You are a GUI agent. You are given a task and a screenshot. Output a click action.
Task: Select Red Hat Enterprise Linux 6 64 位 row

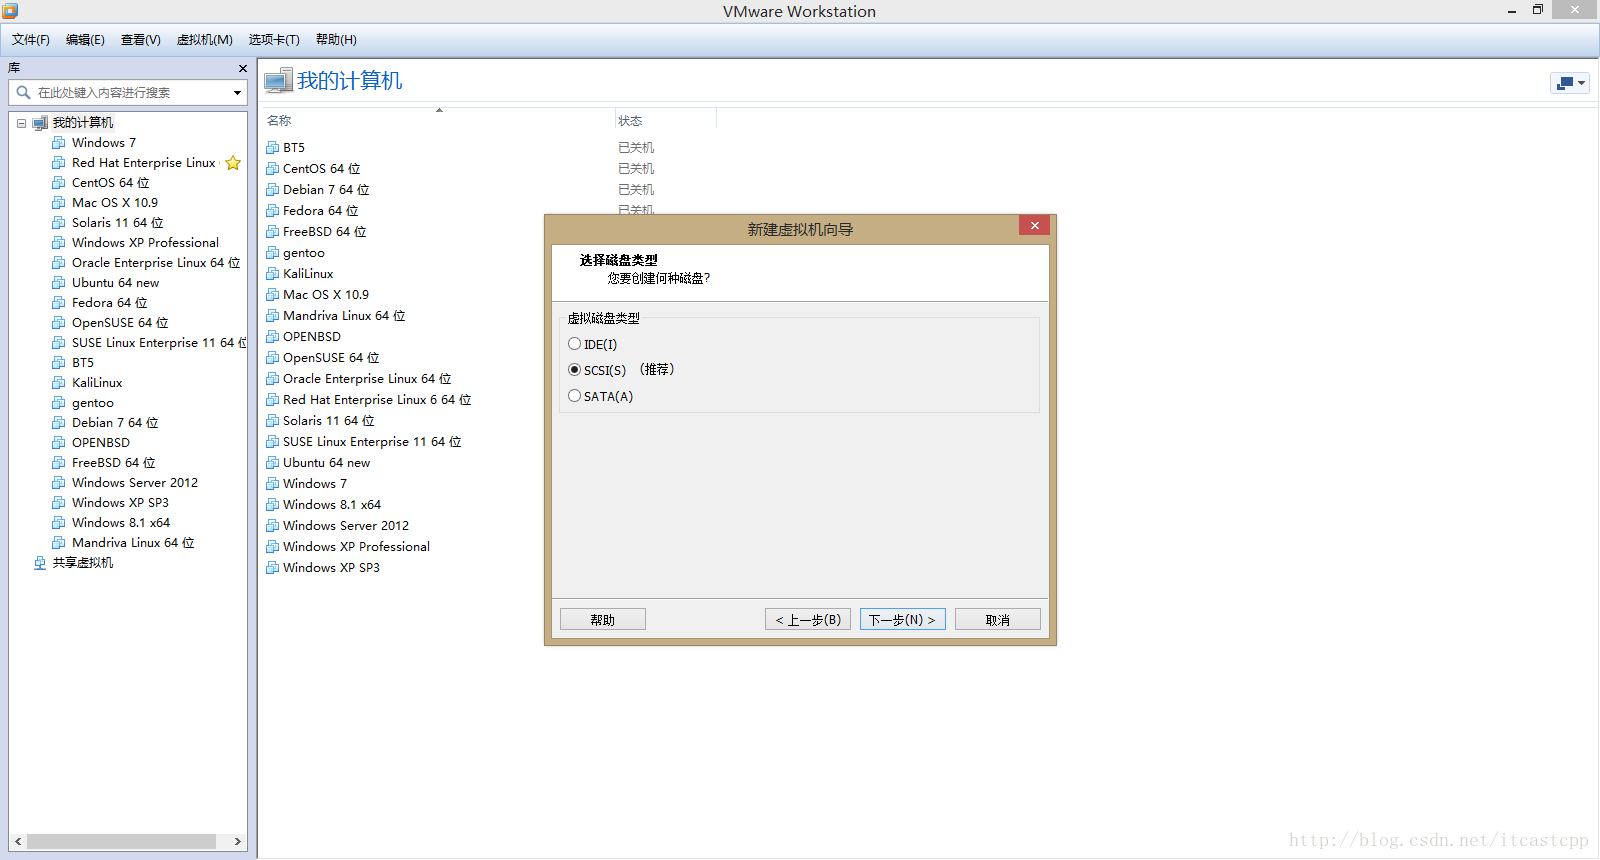(x=377, y=400)
